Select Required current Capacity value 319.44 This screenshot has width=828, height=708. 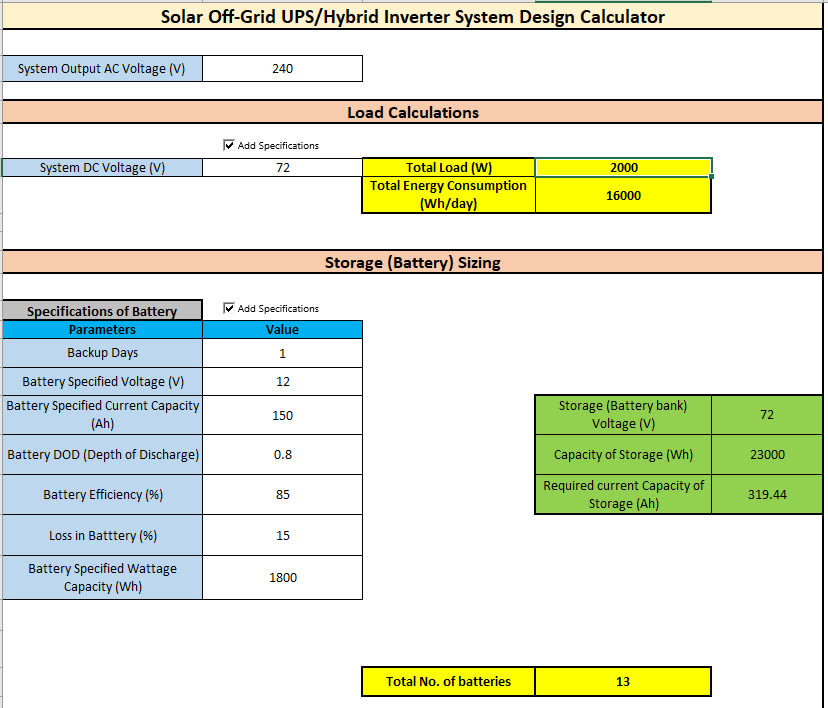pyautogui.click(x=767, y=495)
